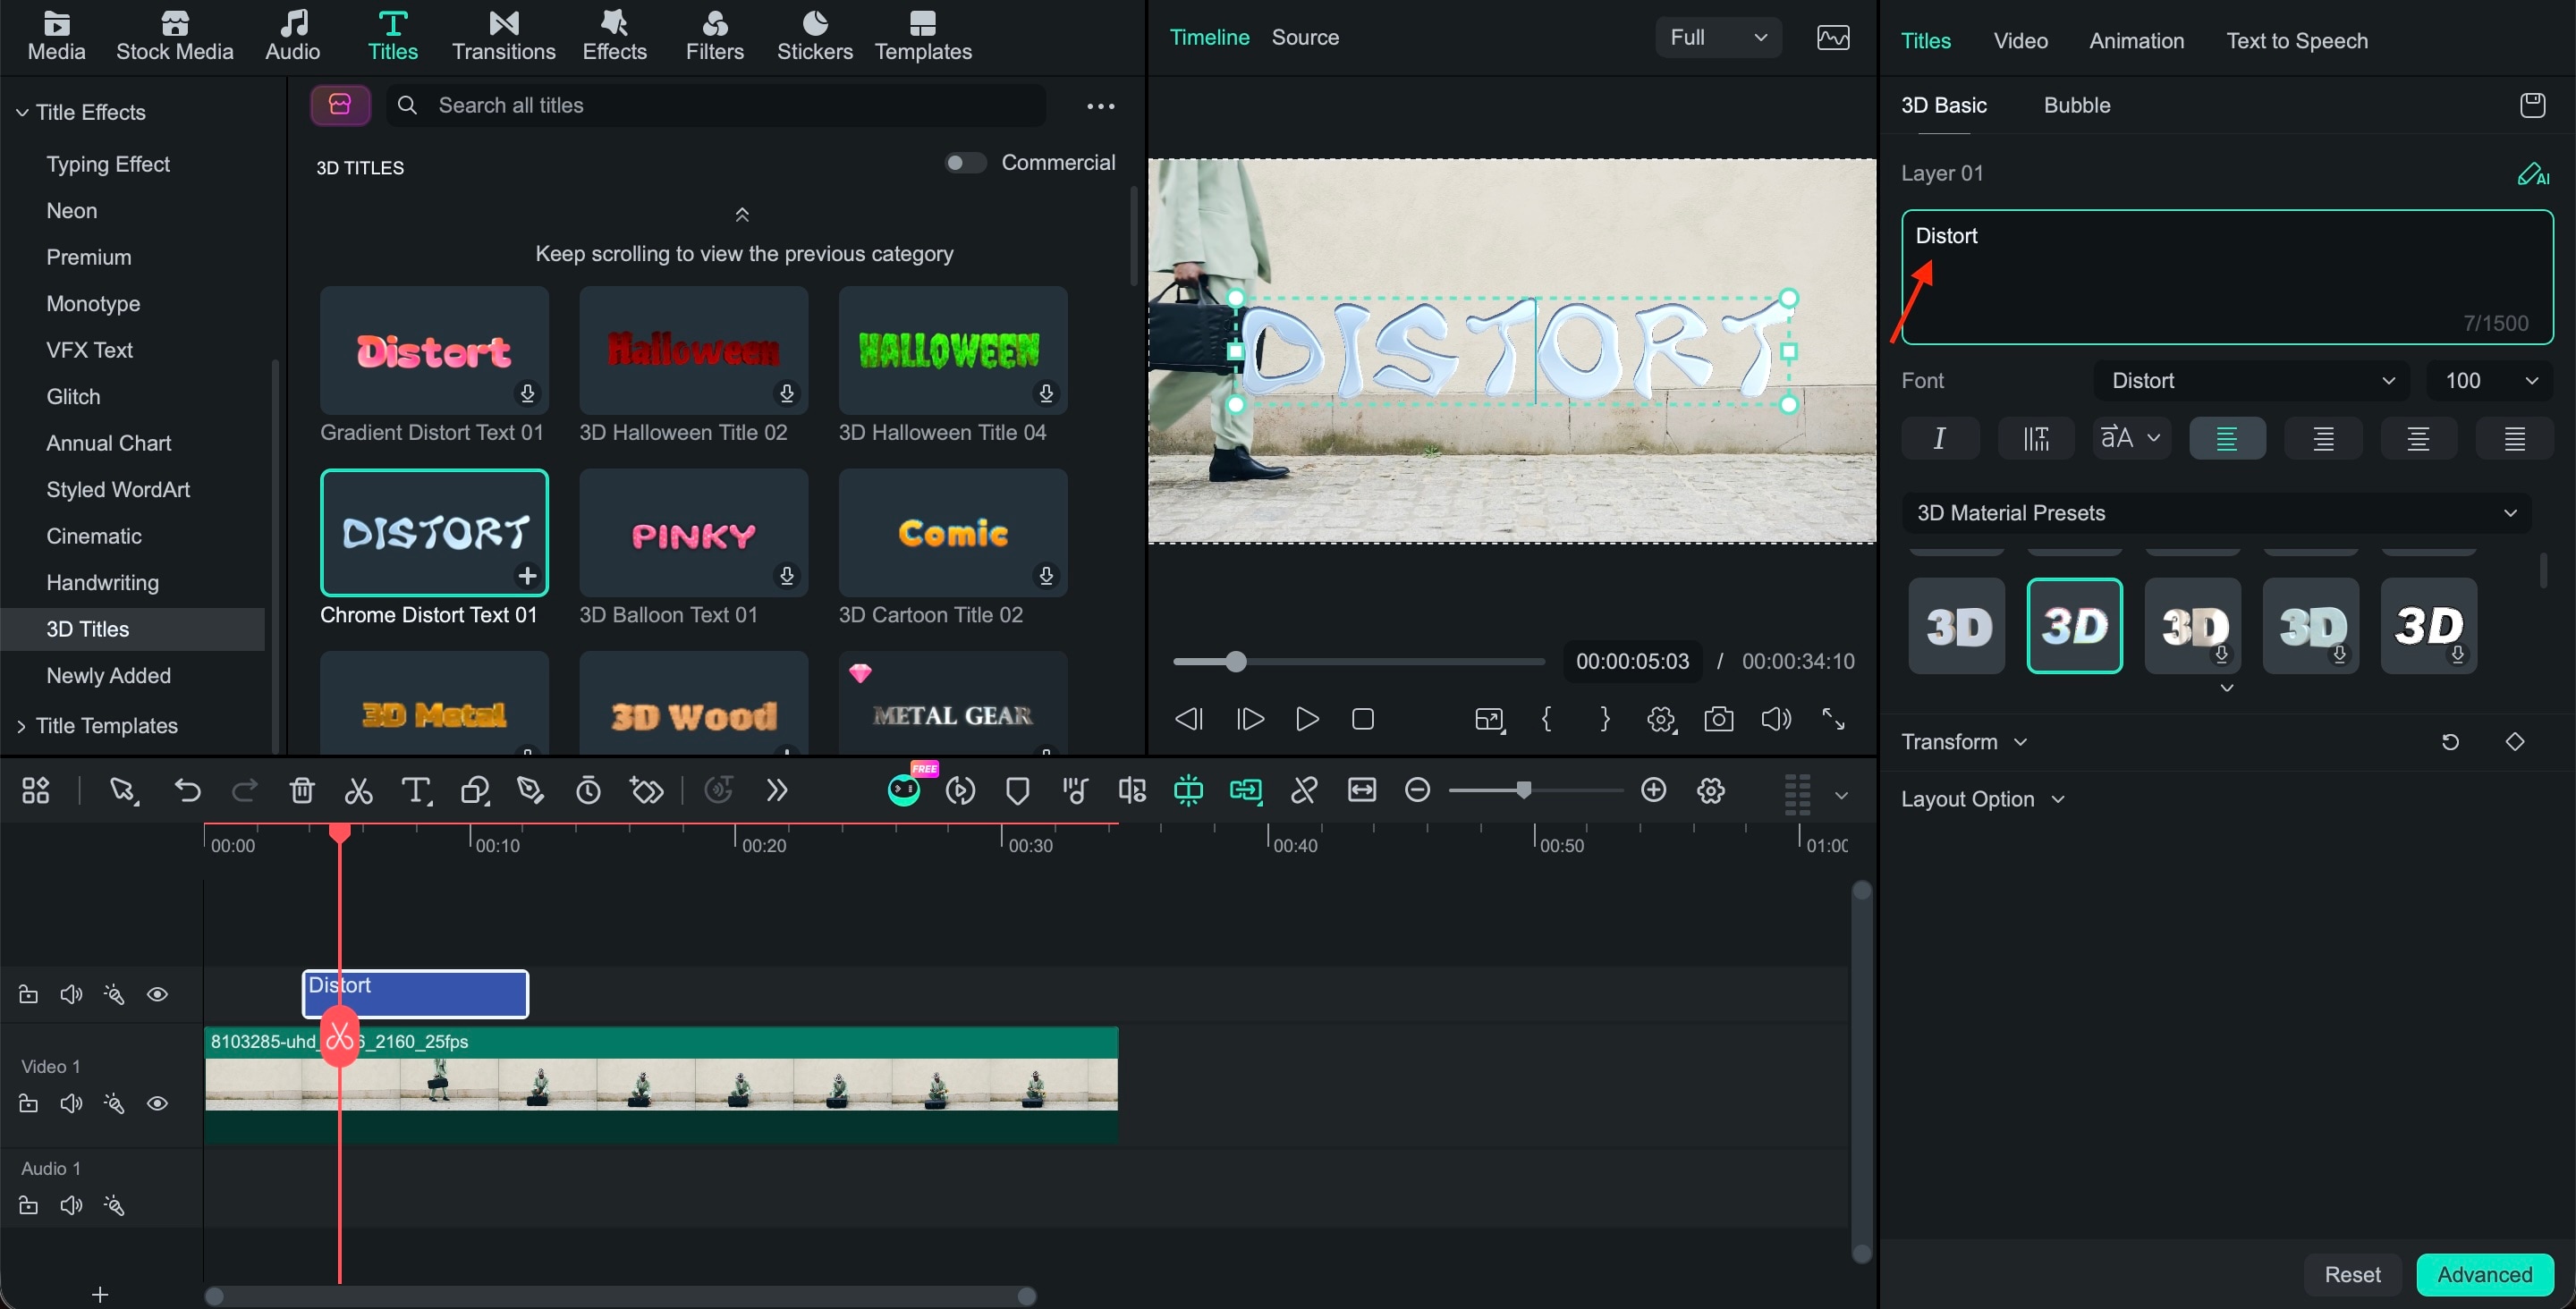This screenshot has height=1309, width=2576.
Task: Take a snapshot with the camera icon
Action: pyautogui.click(x=1719, y=719)
